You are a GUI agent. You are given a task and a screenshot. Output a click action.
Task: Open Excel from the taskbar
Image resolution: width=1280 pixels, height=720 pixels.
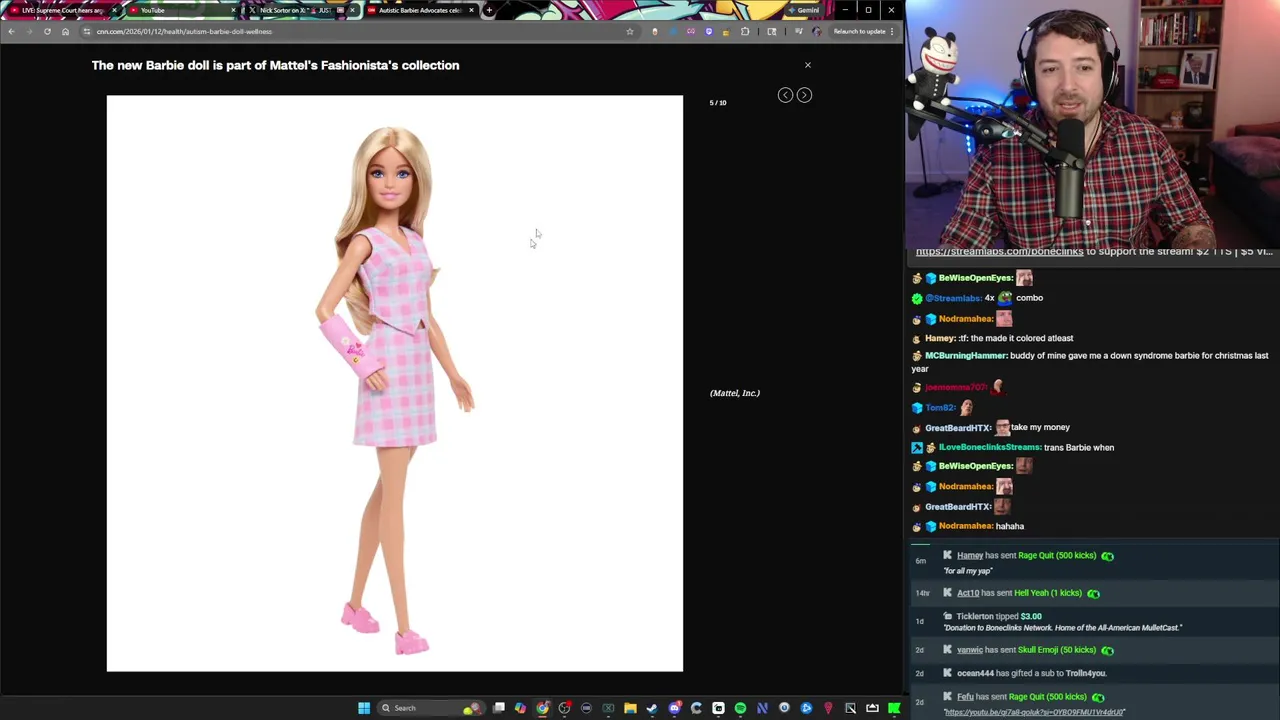pos(608,708)
